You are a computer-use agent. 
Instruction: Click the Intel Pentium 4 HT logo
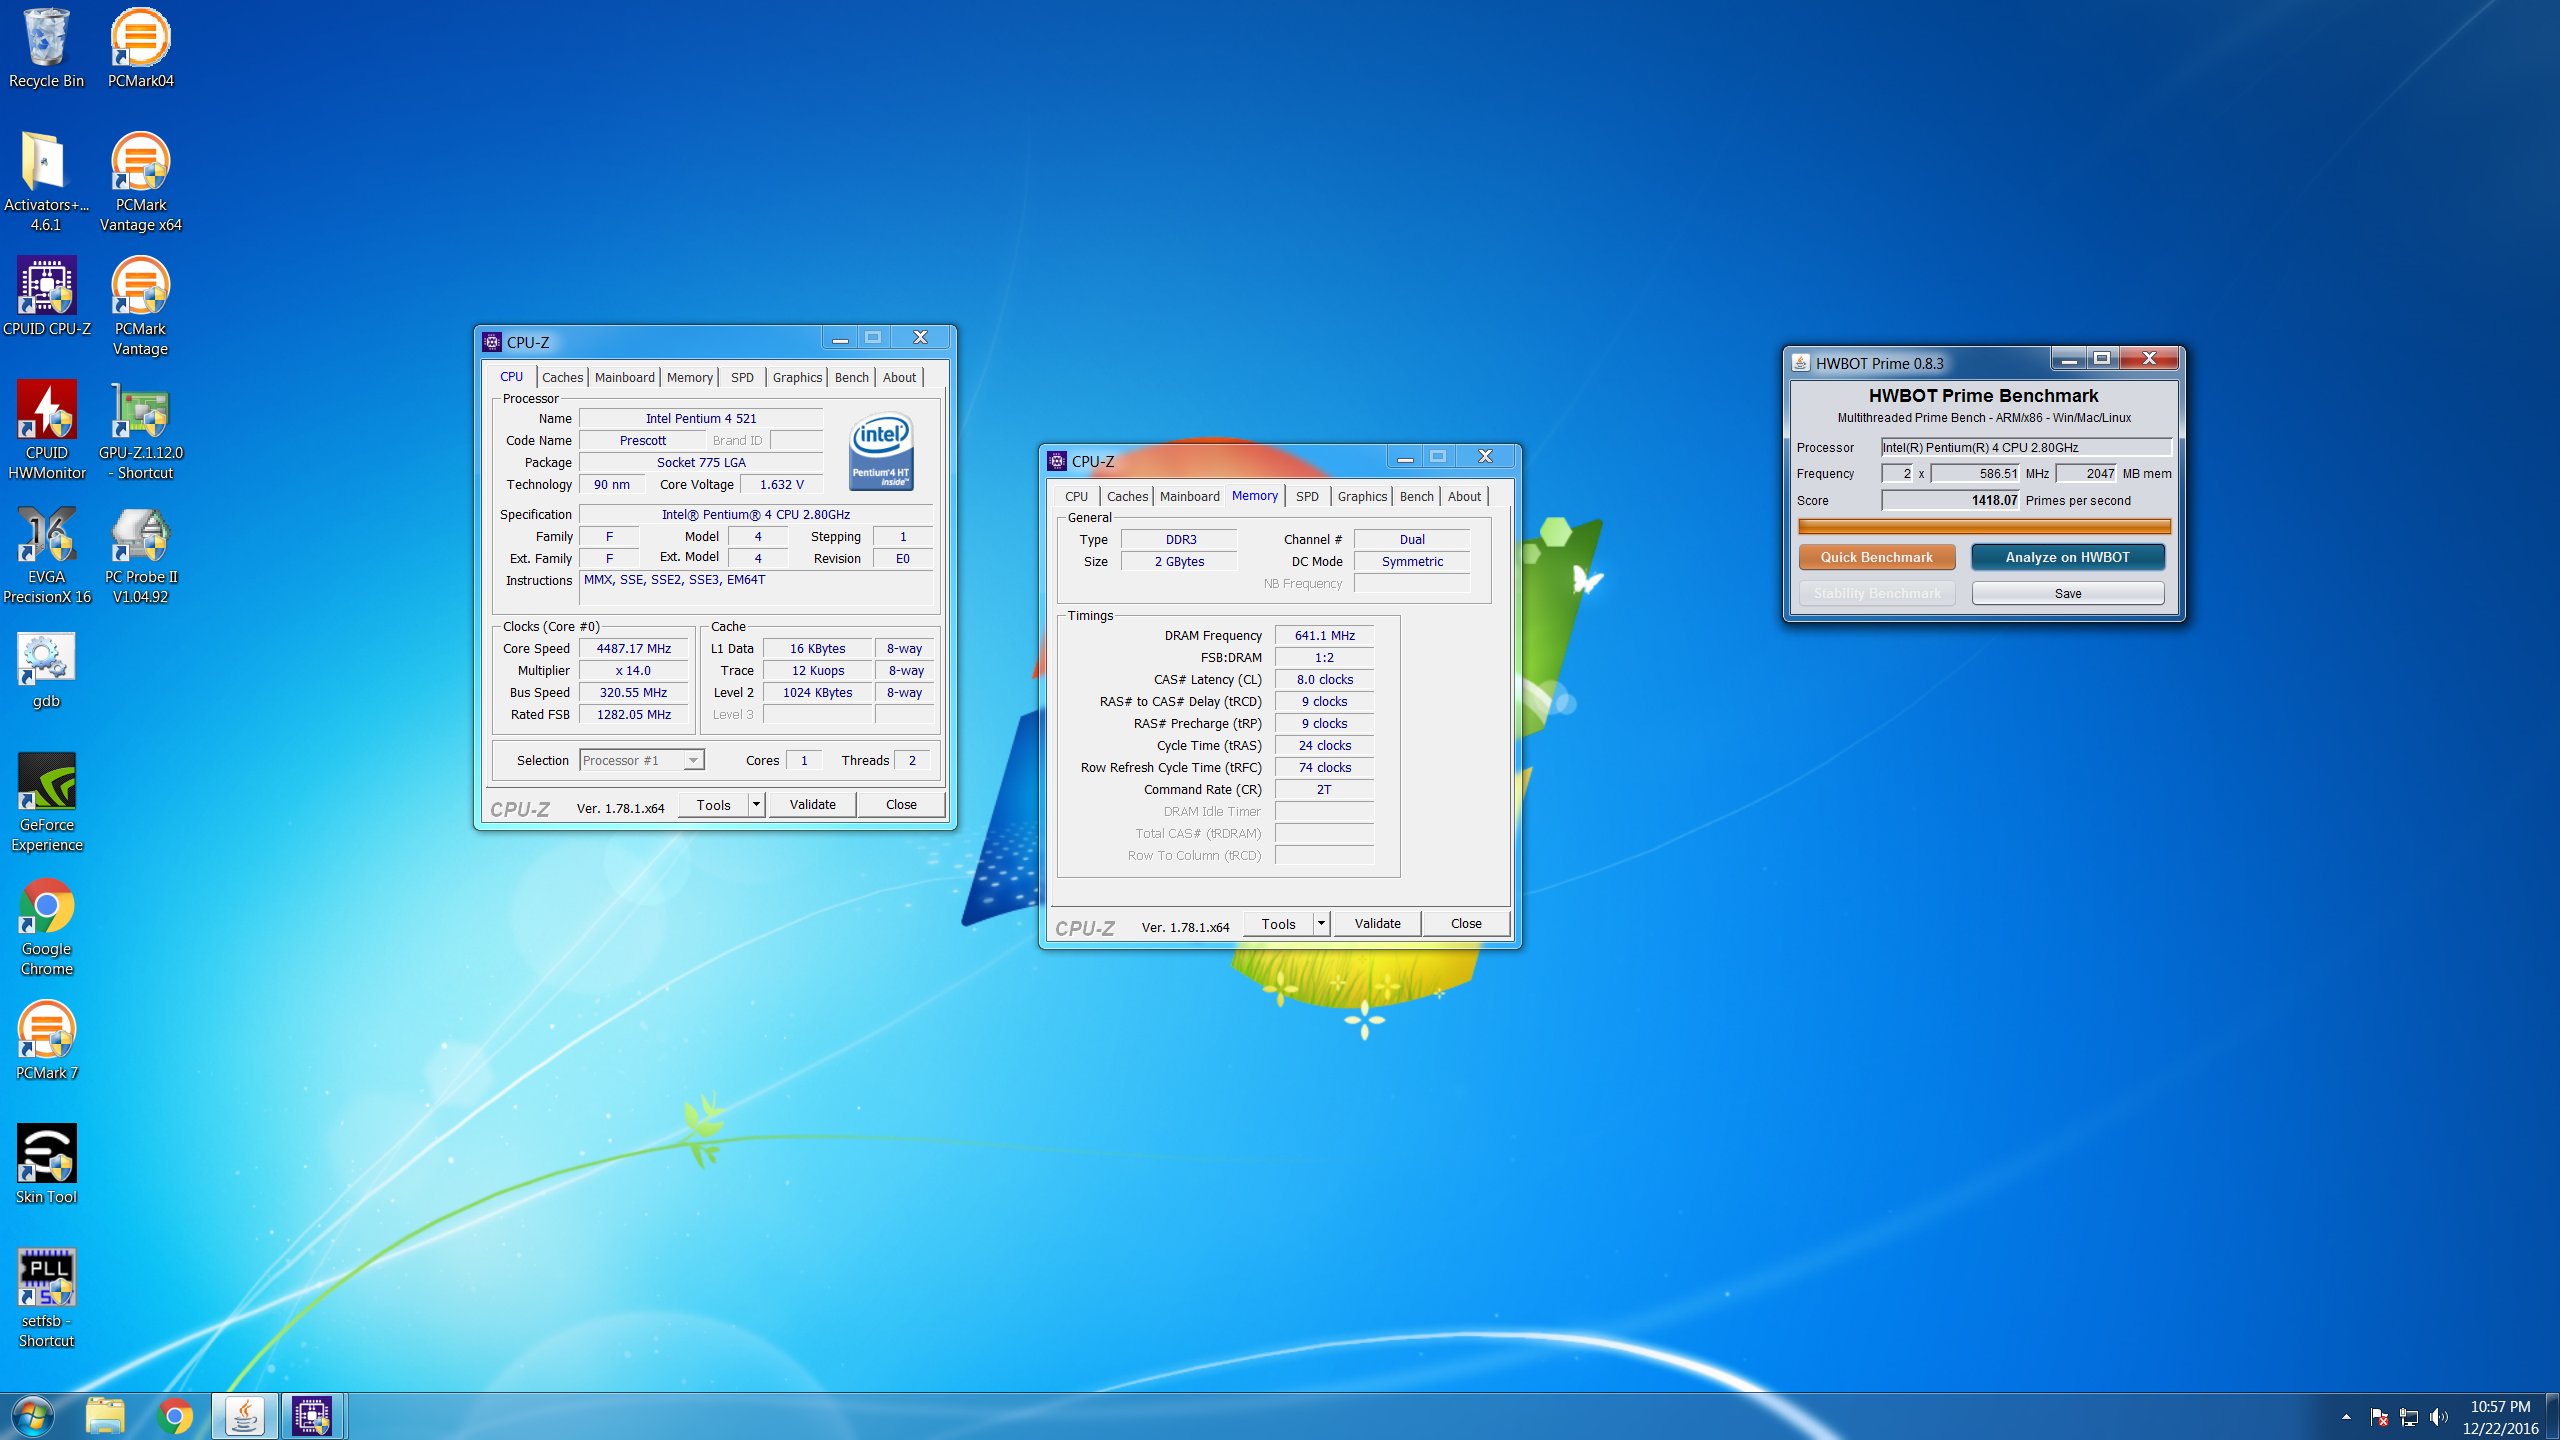click(x=881, y=452)
